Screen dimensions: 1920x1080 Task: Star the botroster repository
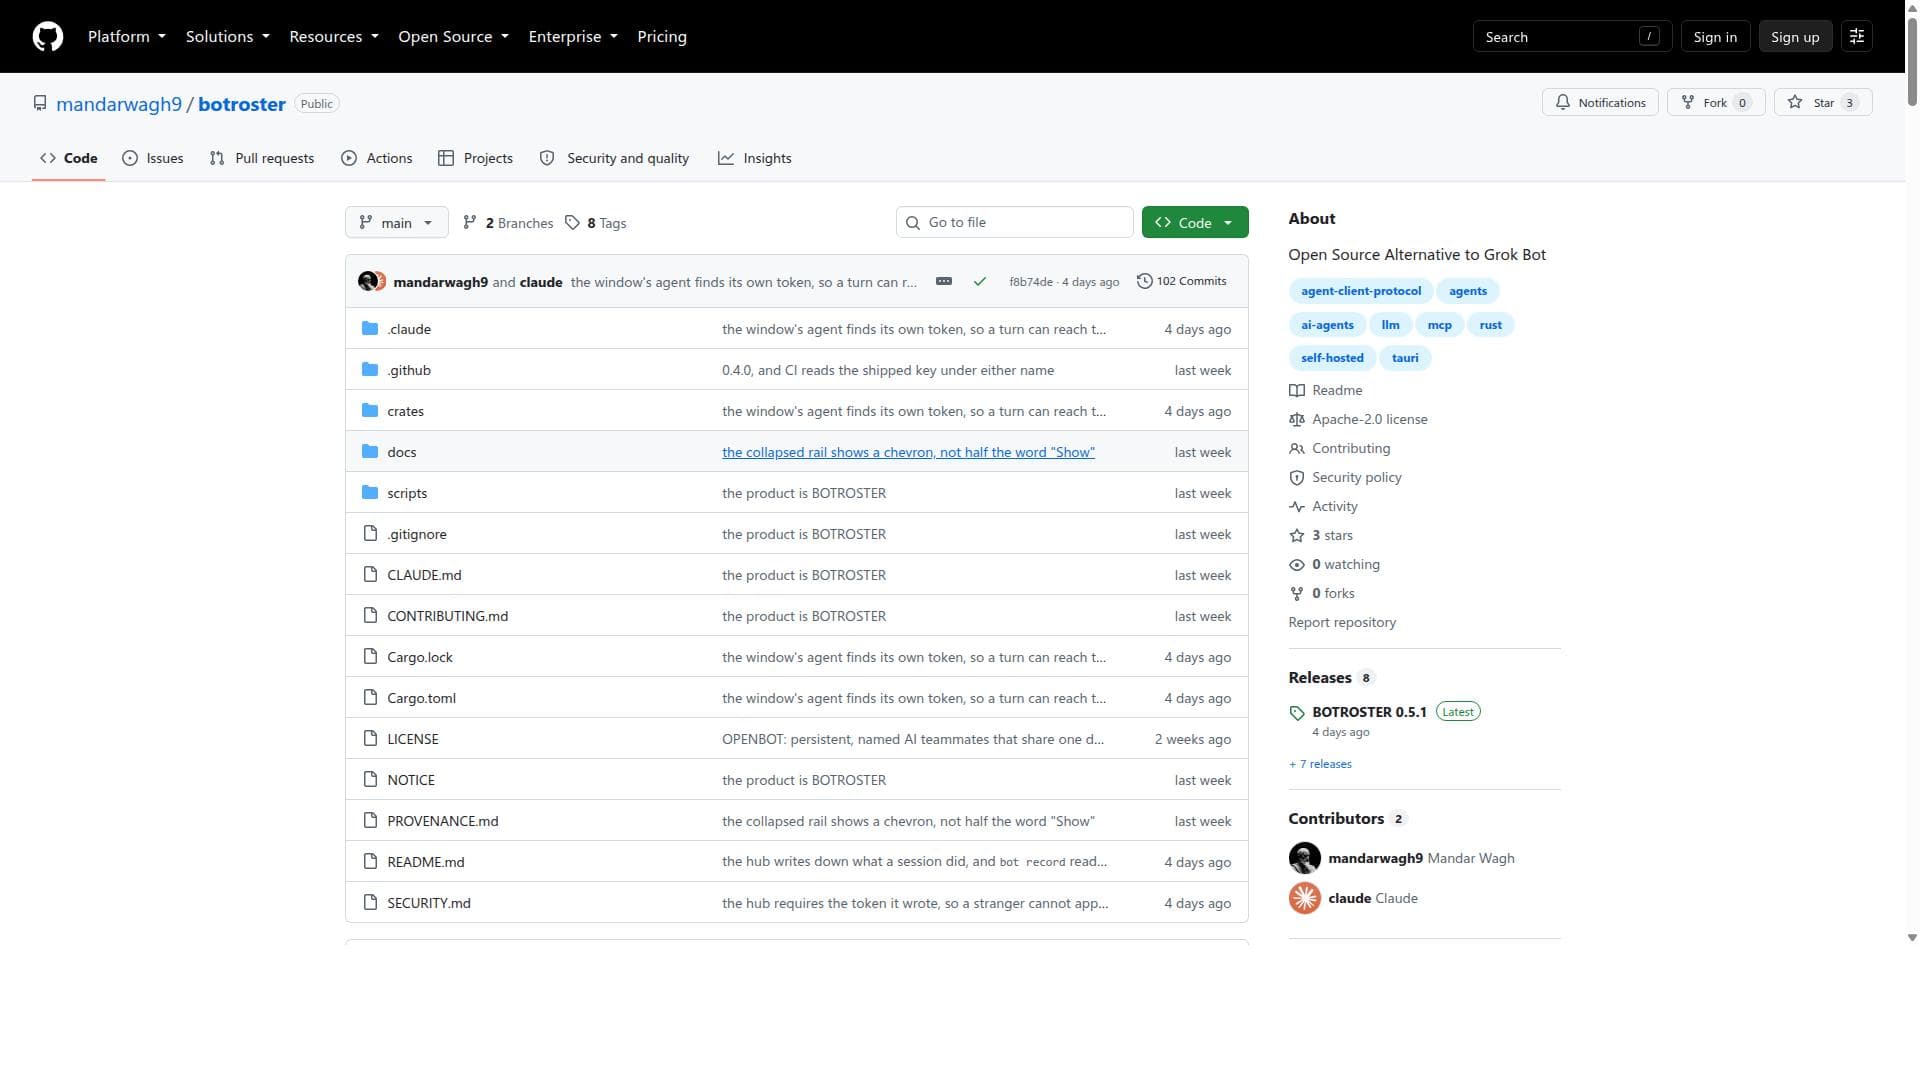coord(1823,103)
